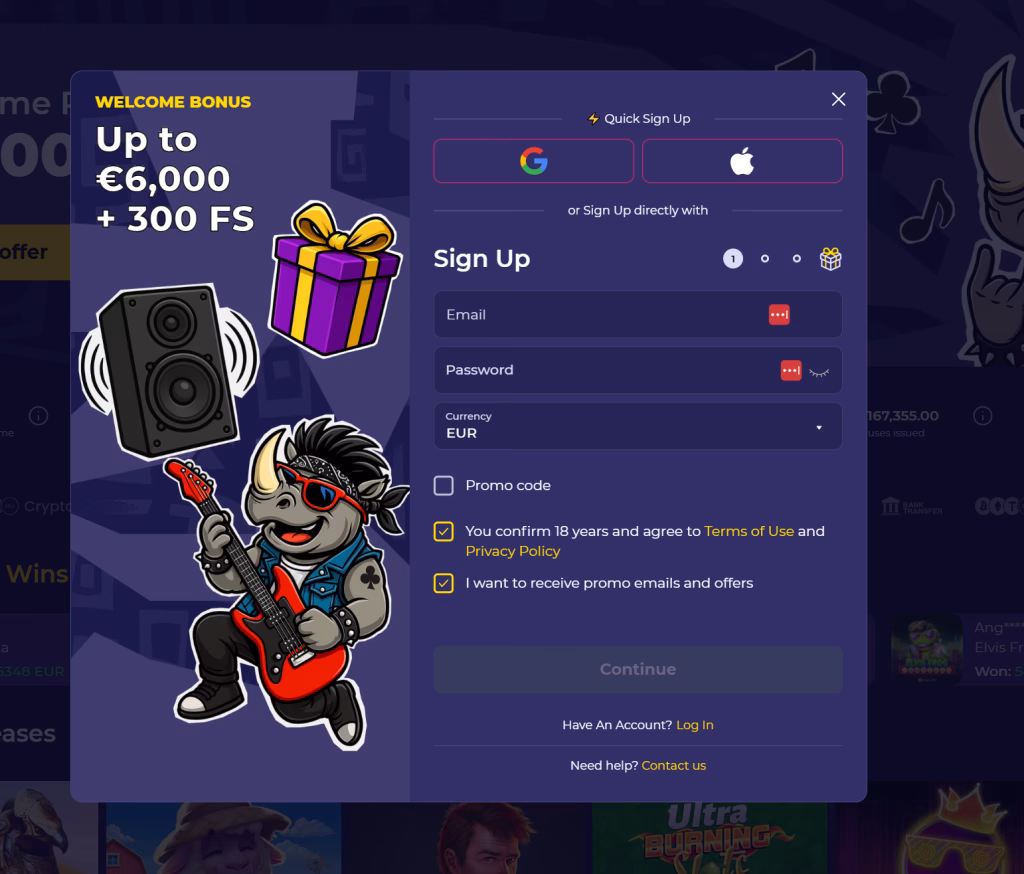The image size is (1024, 874).
Task: Click the step 1 circle indicator
Action: [x=733, y=259]
